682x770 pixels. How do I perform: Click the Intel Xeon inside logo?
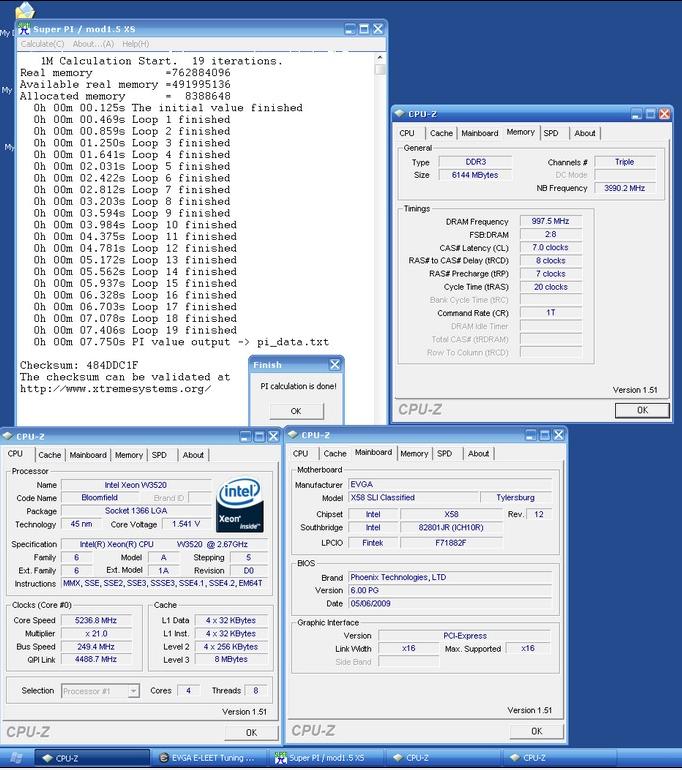pos(240,505)
